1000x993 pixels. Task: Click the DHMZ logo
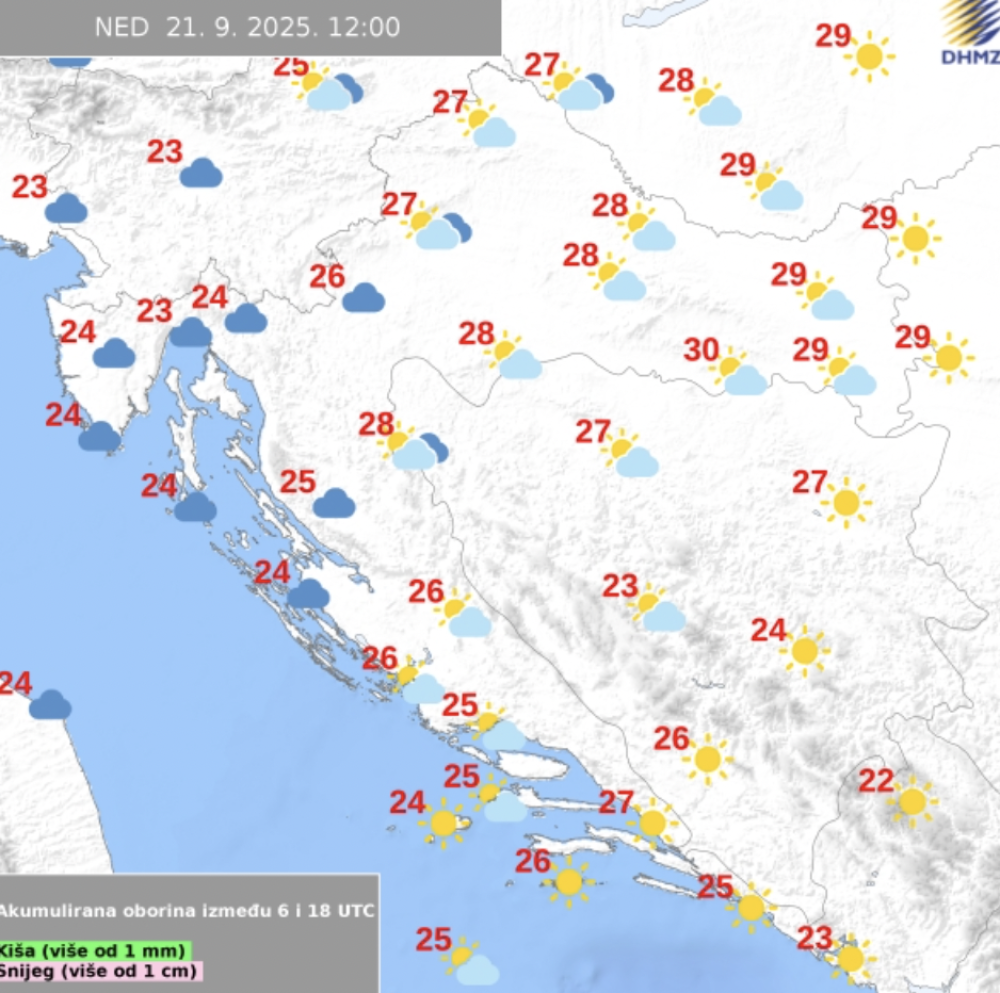tap(971, 33)
